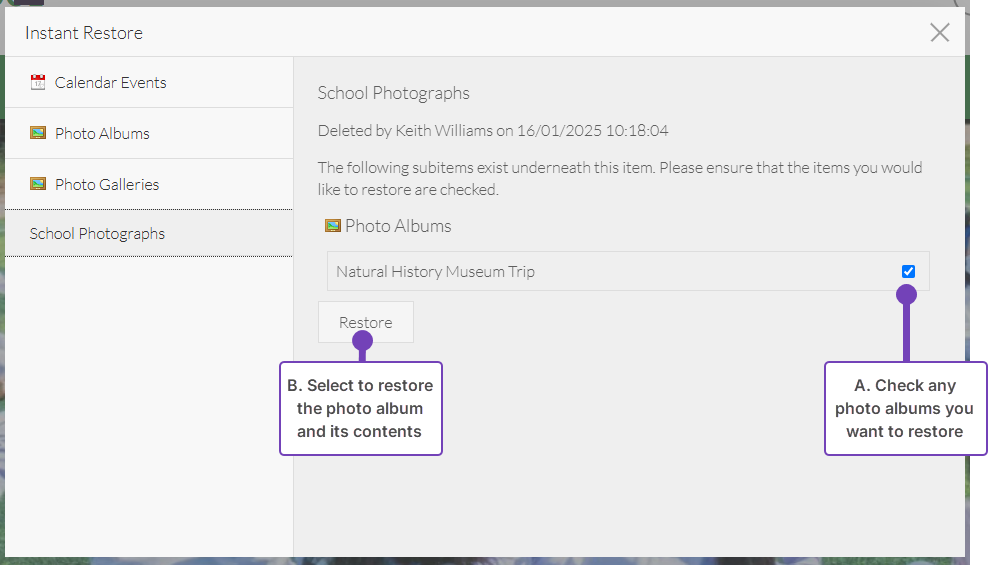This screenshot has height=565, width=990.
Task: Select School Photographs in the left sidebar
Action: pos(97,234)
